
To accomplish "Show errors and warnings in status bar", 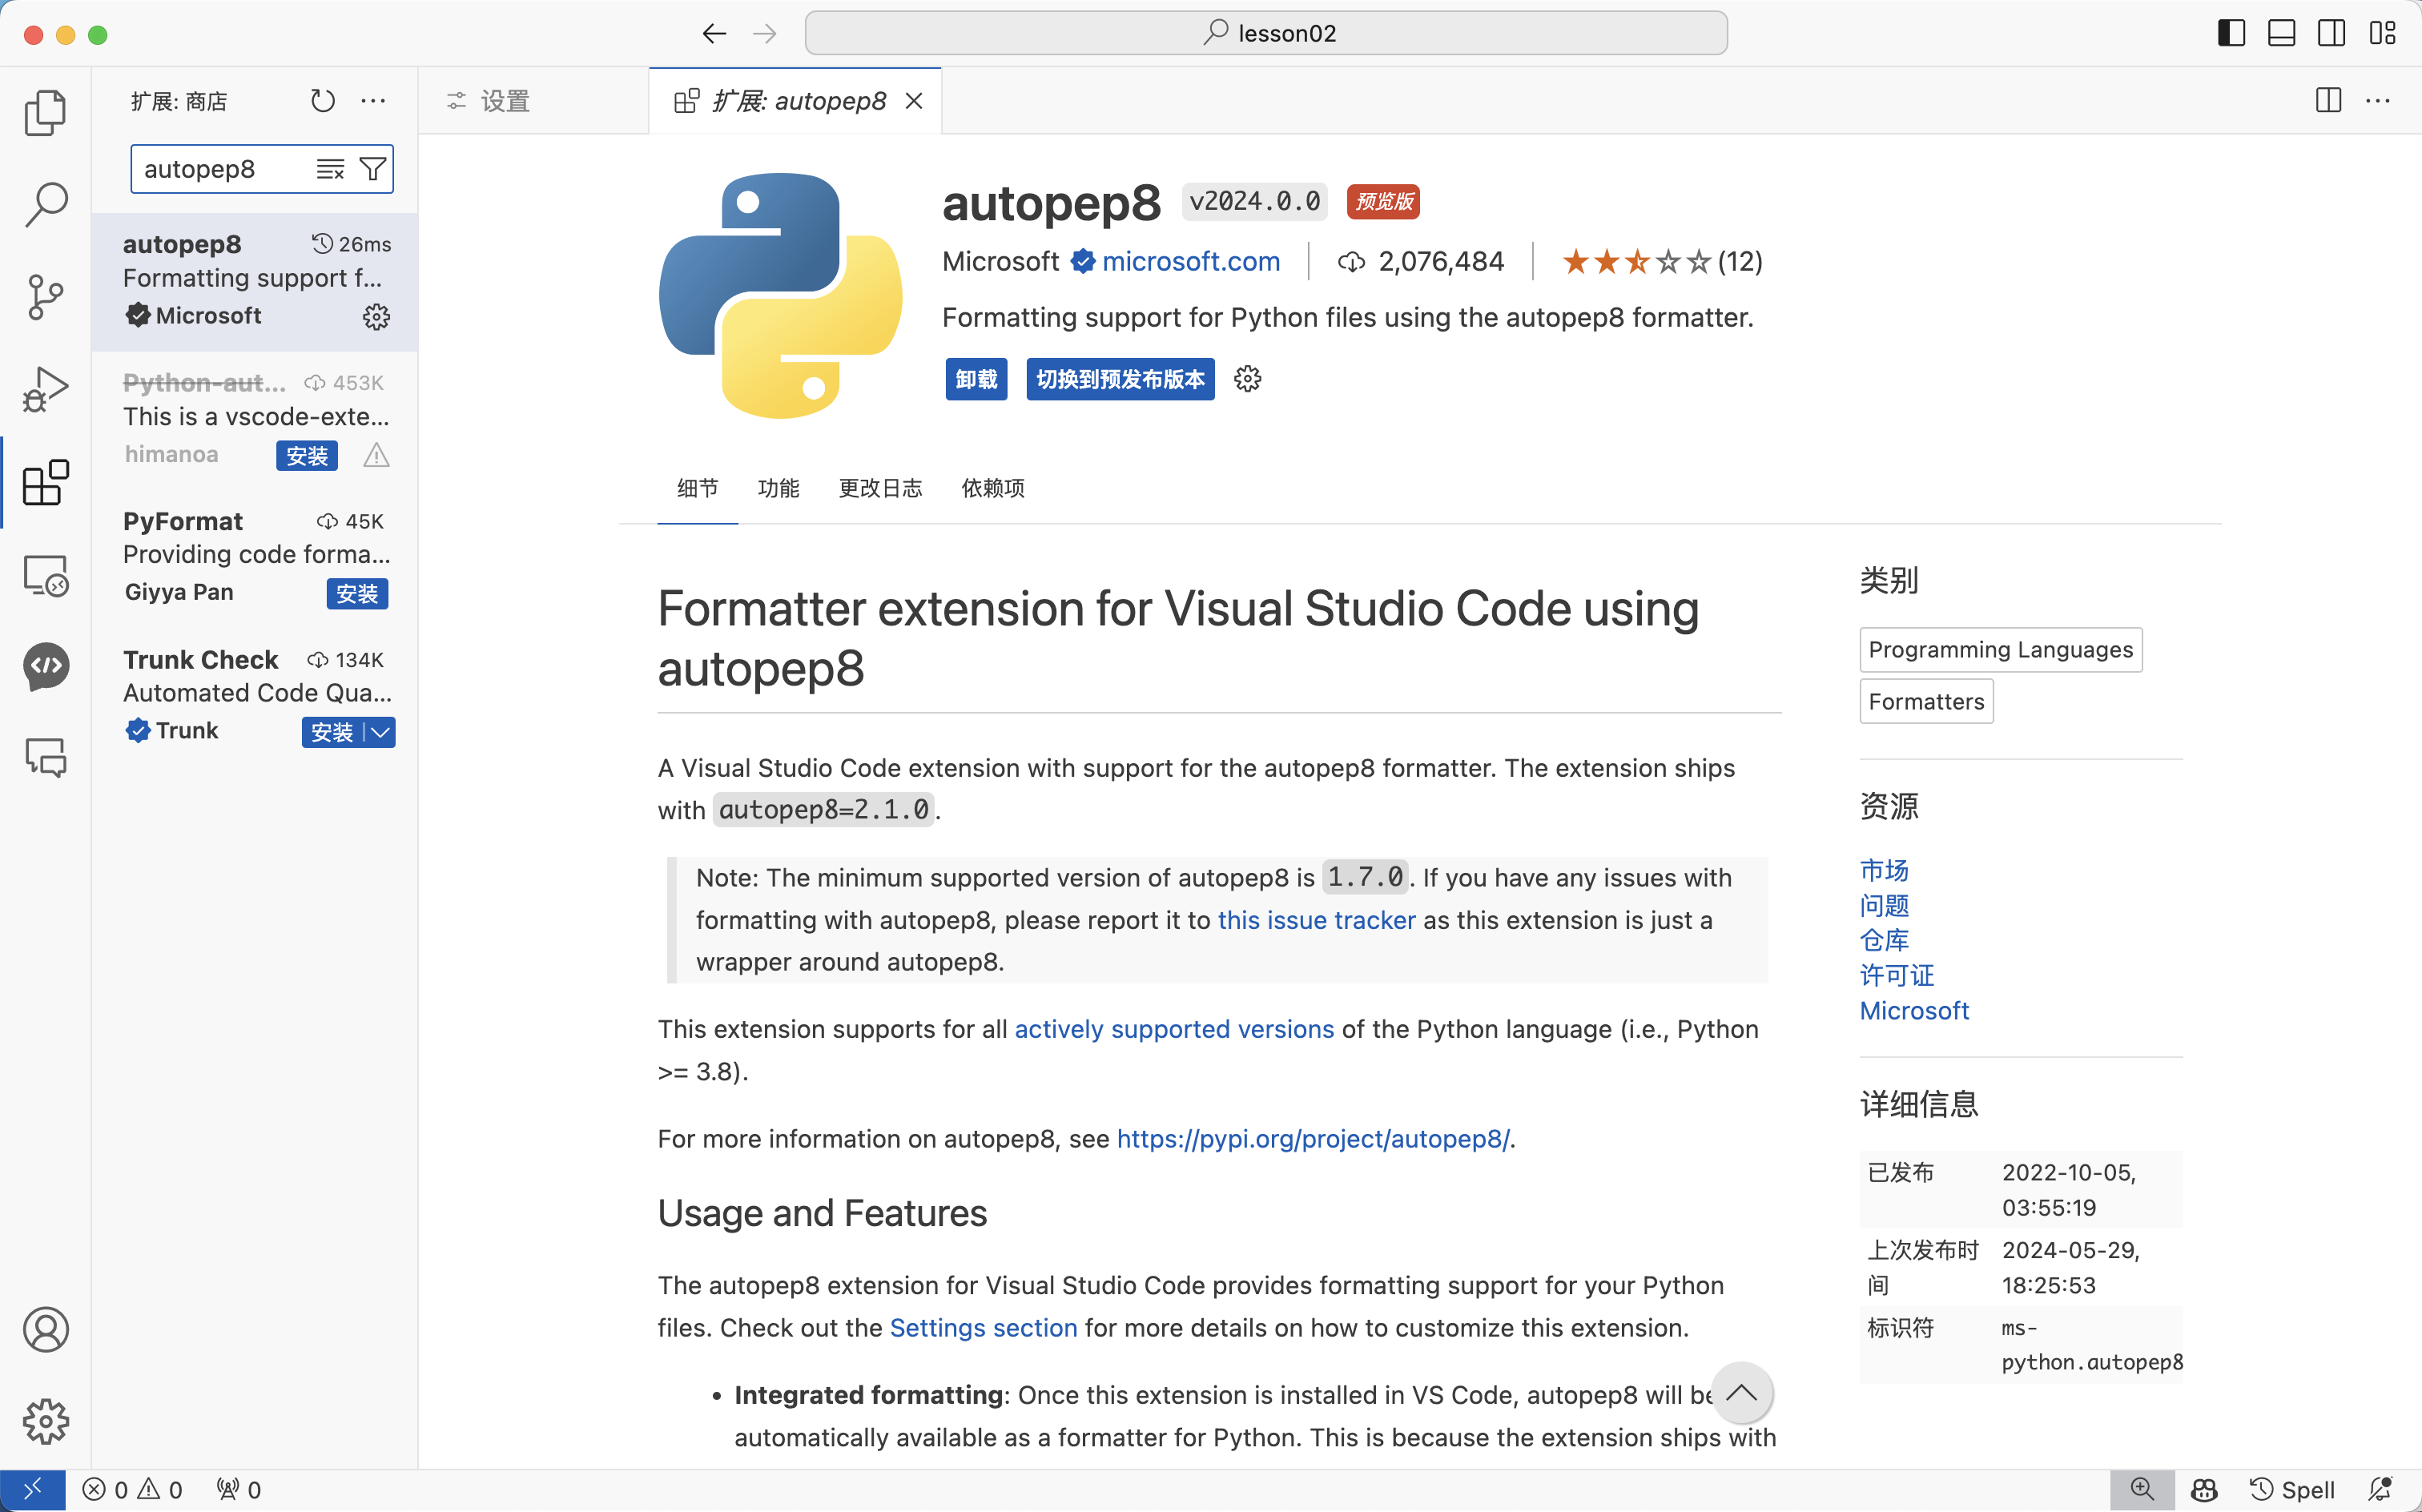I will 132,1490.
